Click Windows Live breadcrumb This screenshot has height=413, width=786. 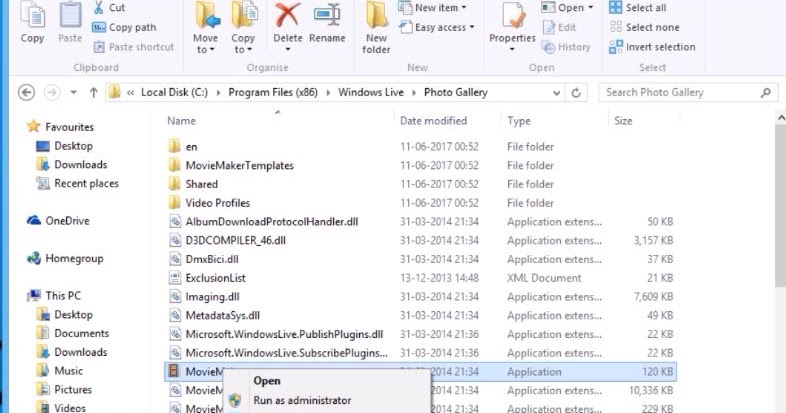[x=370, y=92]
